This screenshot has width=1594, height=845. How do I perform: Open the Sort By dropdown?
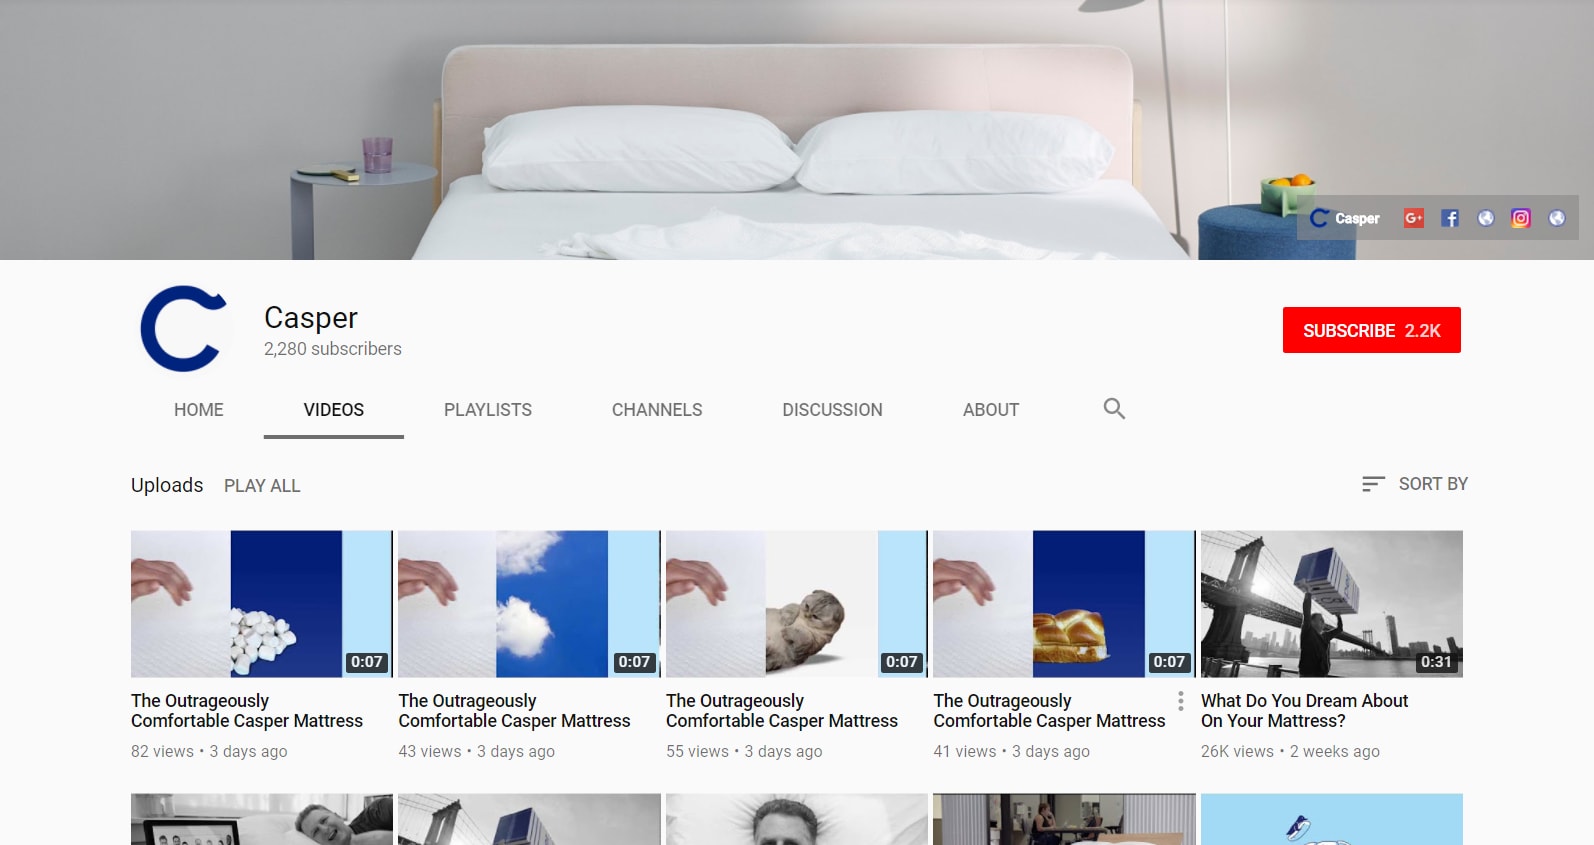(x=1414, y=484)
